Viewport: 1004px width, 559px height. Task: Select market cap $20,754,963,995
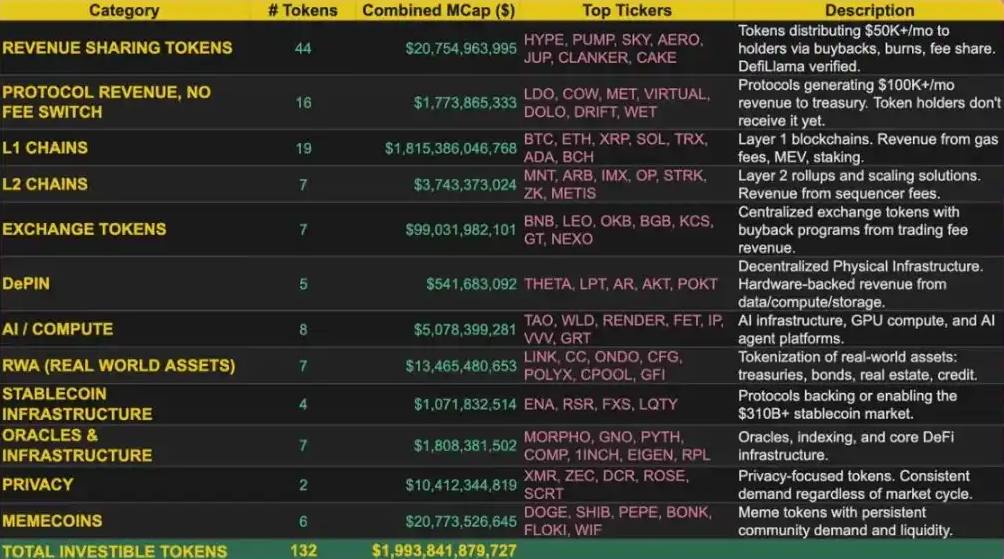[x=461, y=49]
